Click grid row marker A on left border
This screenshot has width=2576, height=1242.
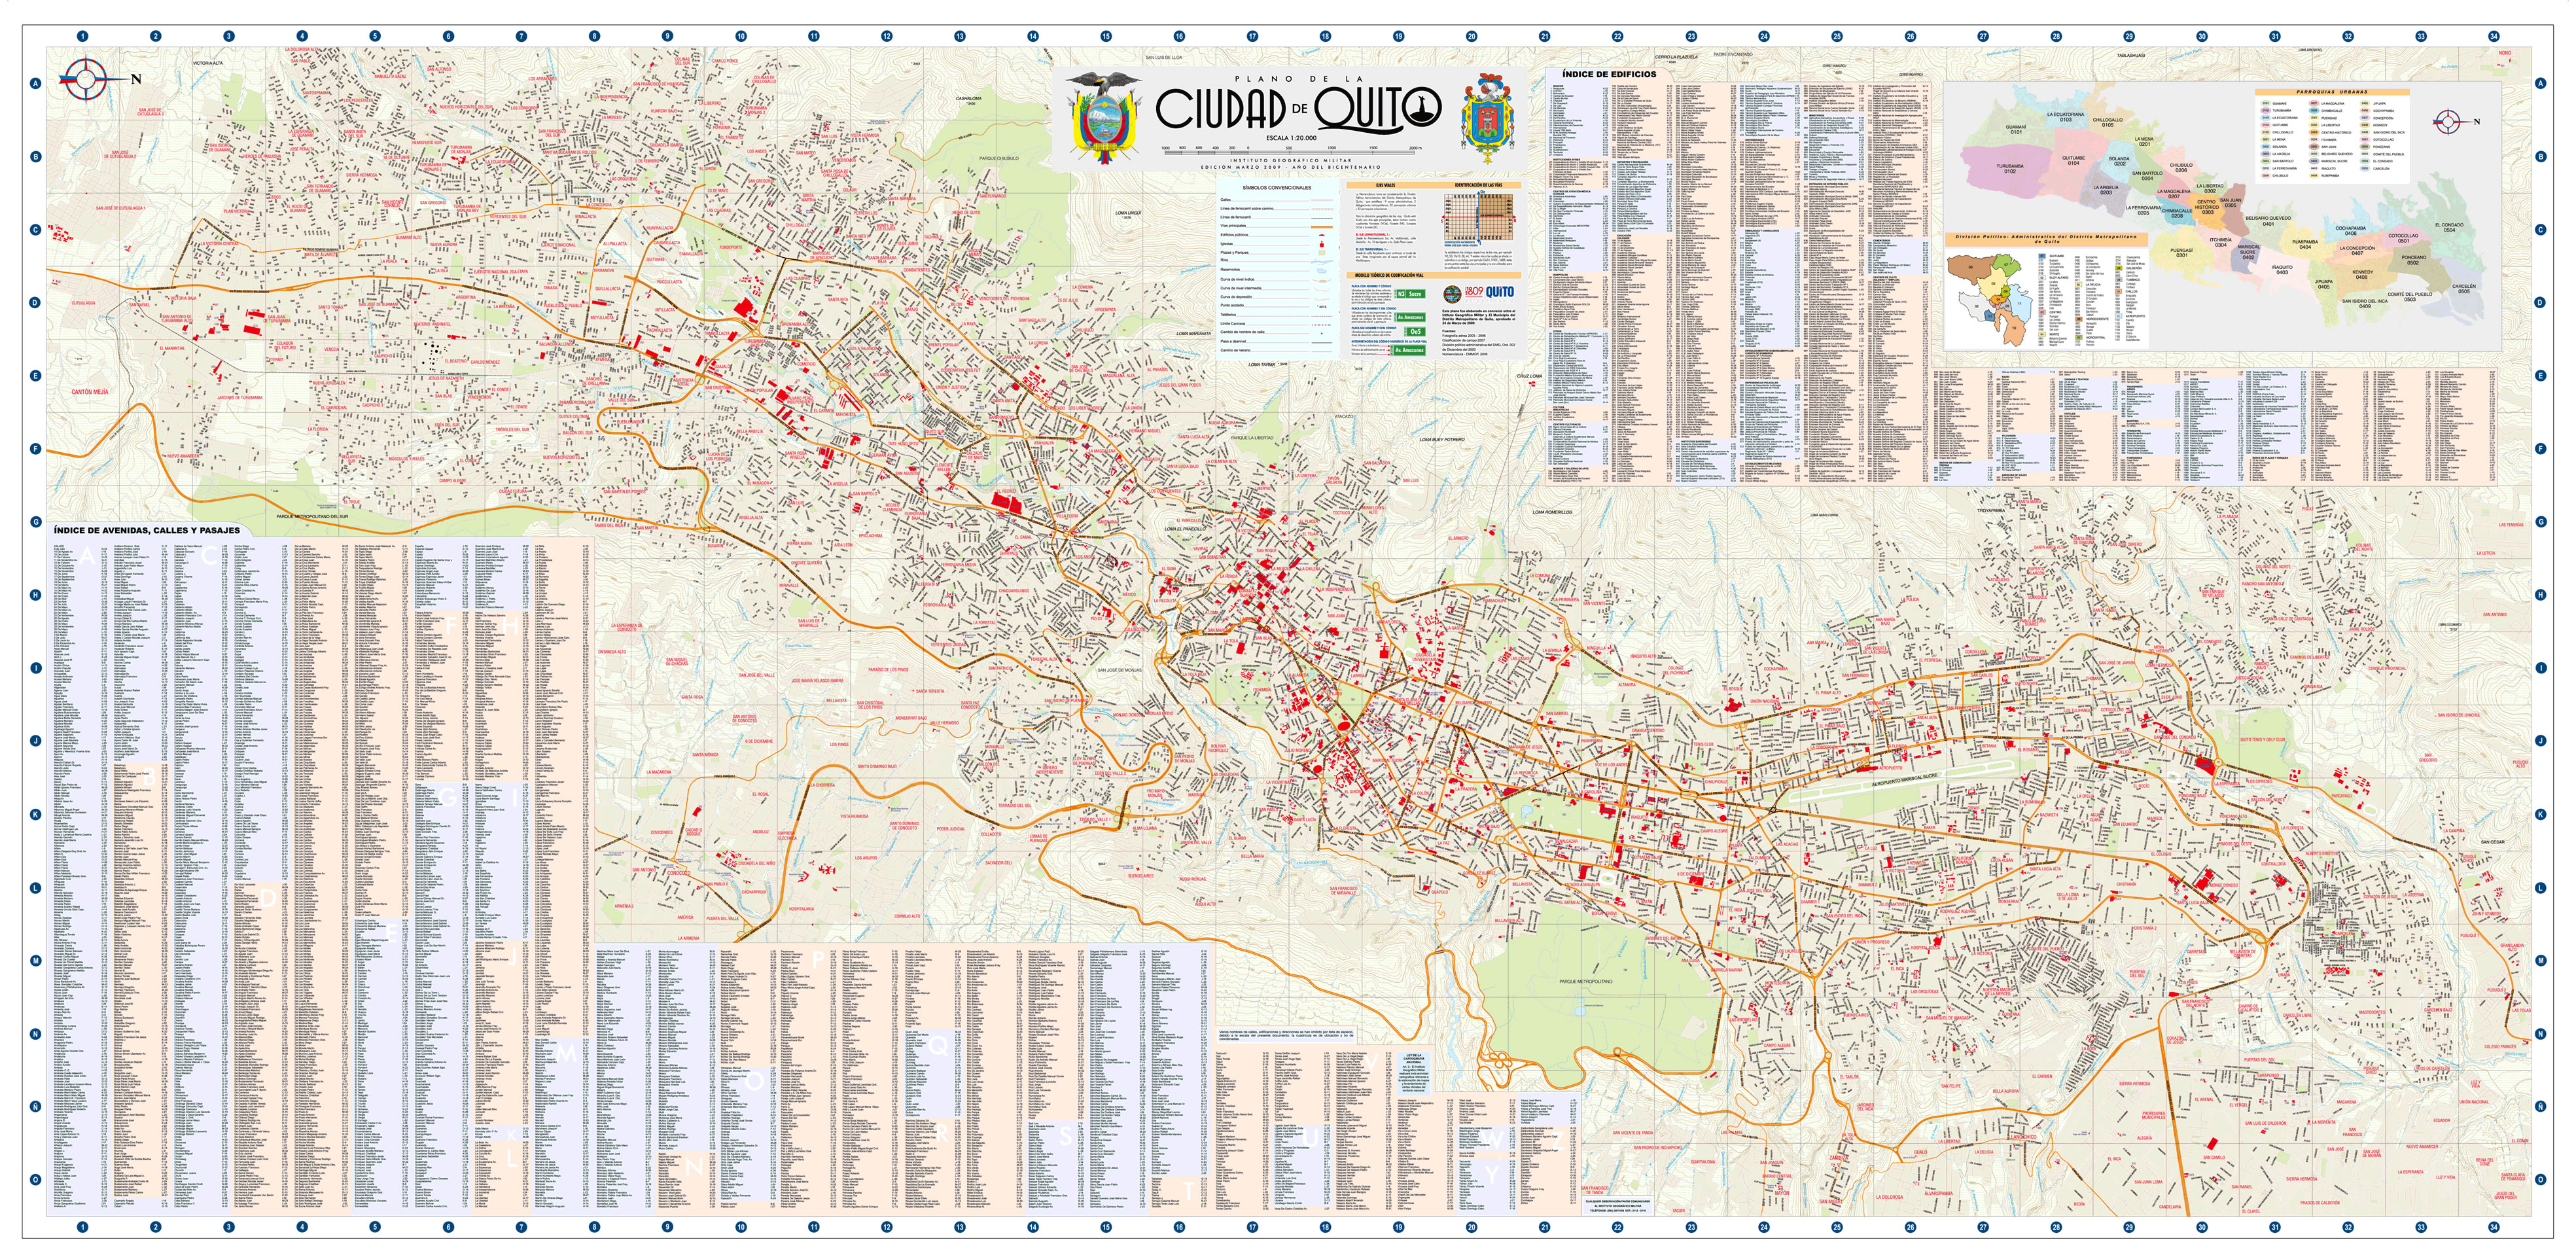point(35,83)
